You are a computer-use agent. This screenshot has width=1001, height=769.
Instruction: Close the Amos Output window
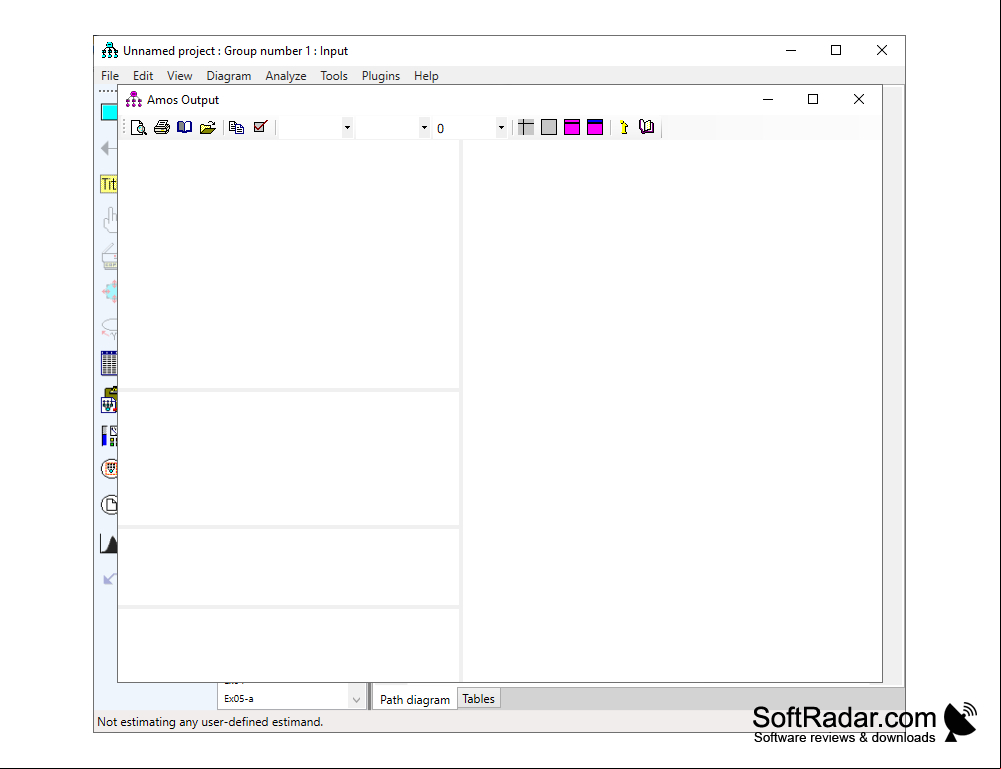[859, 99]
